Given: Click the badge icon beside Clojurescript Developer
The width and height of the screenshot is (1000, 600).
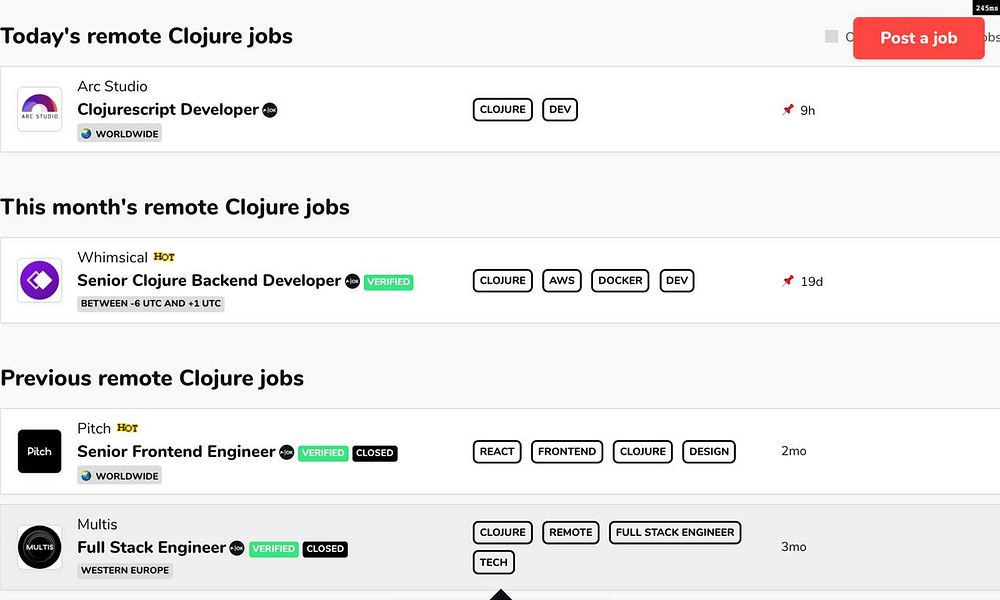Looking at the screenshot, I should tap(270, 110).
